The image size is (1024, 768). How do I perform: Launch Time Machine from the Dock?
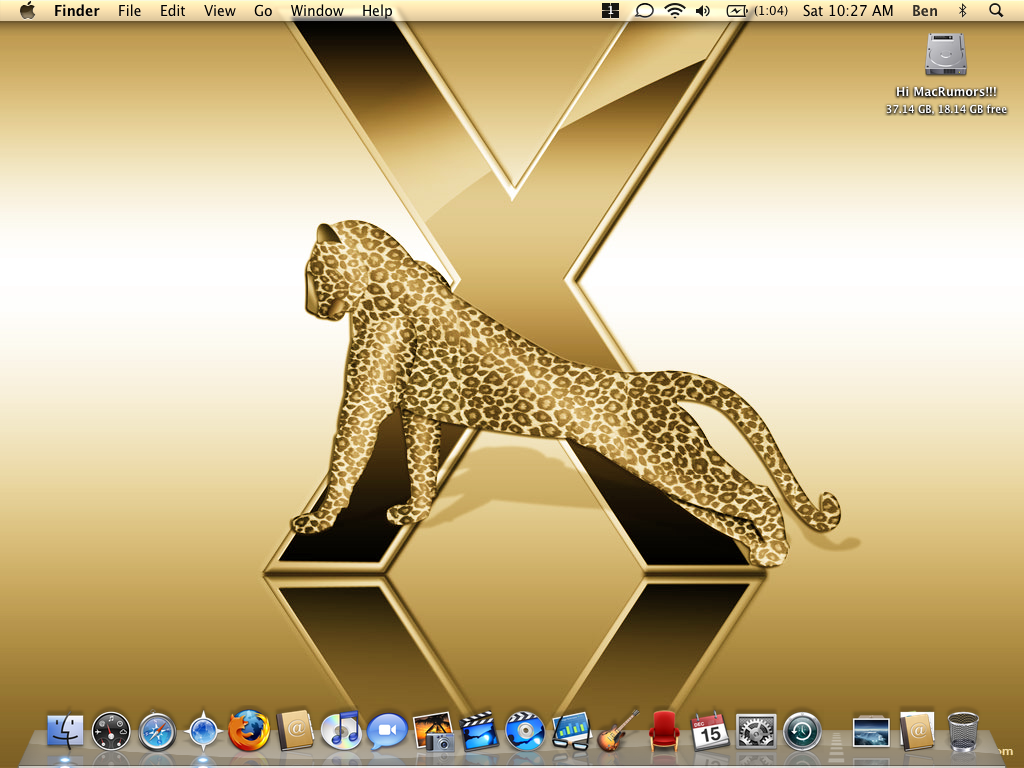pos(802,731)
